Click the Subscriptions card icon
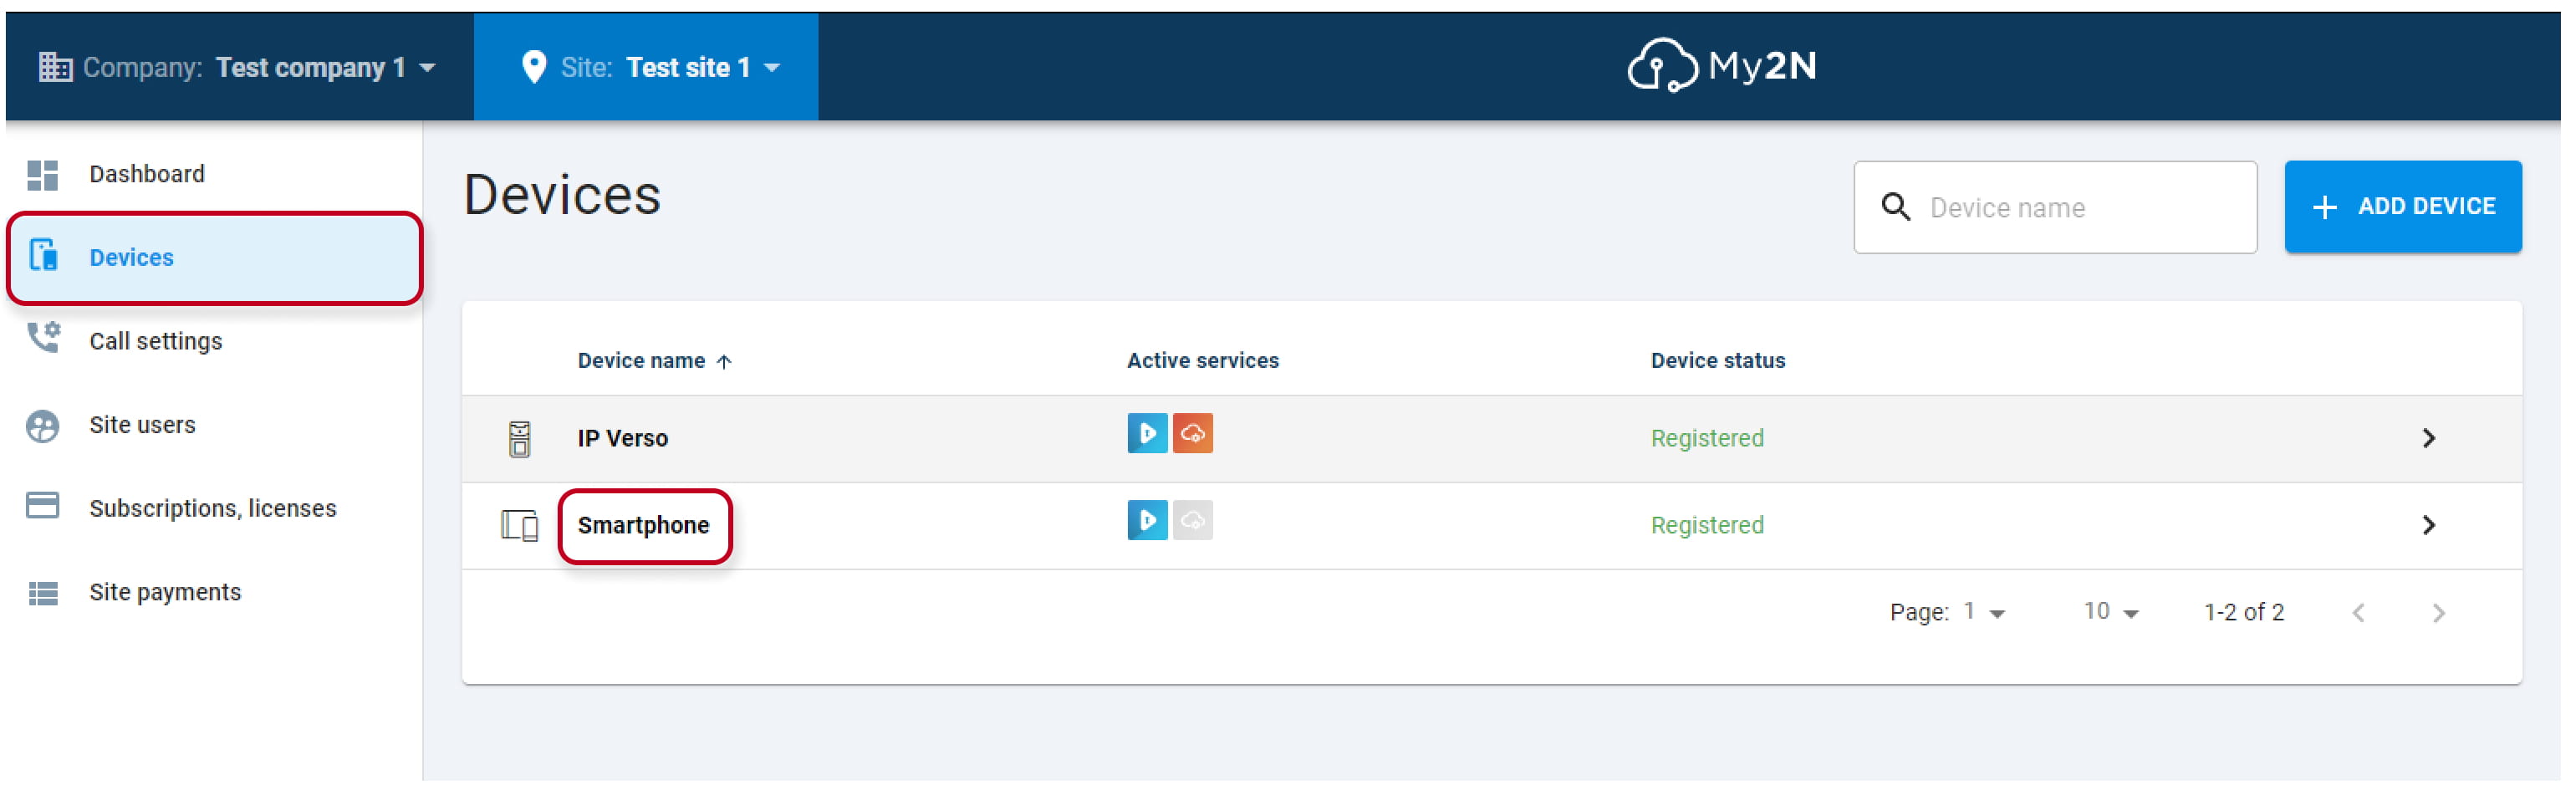The height and width of the screenshot is (796, 2576). point(42,506)
